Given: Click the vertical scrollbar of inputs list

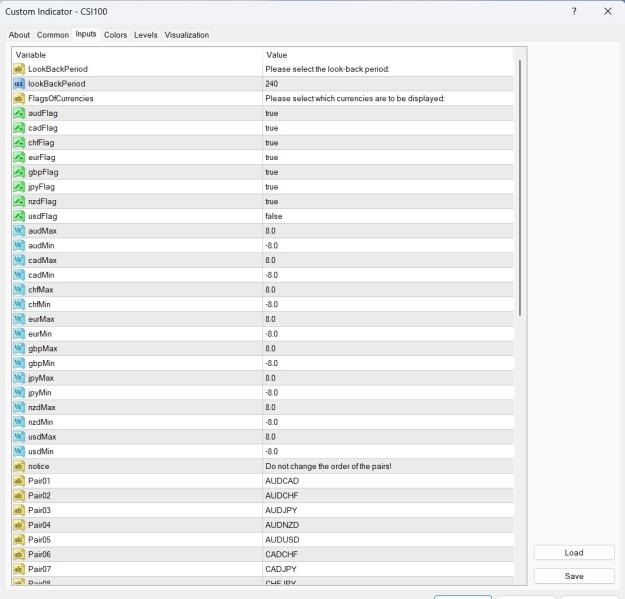Looking at the screenshot, I should pos(520,188).
